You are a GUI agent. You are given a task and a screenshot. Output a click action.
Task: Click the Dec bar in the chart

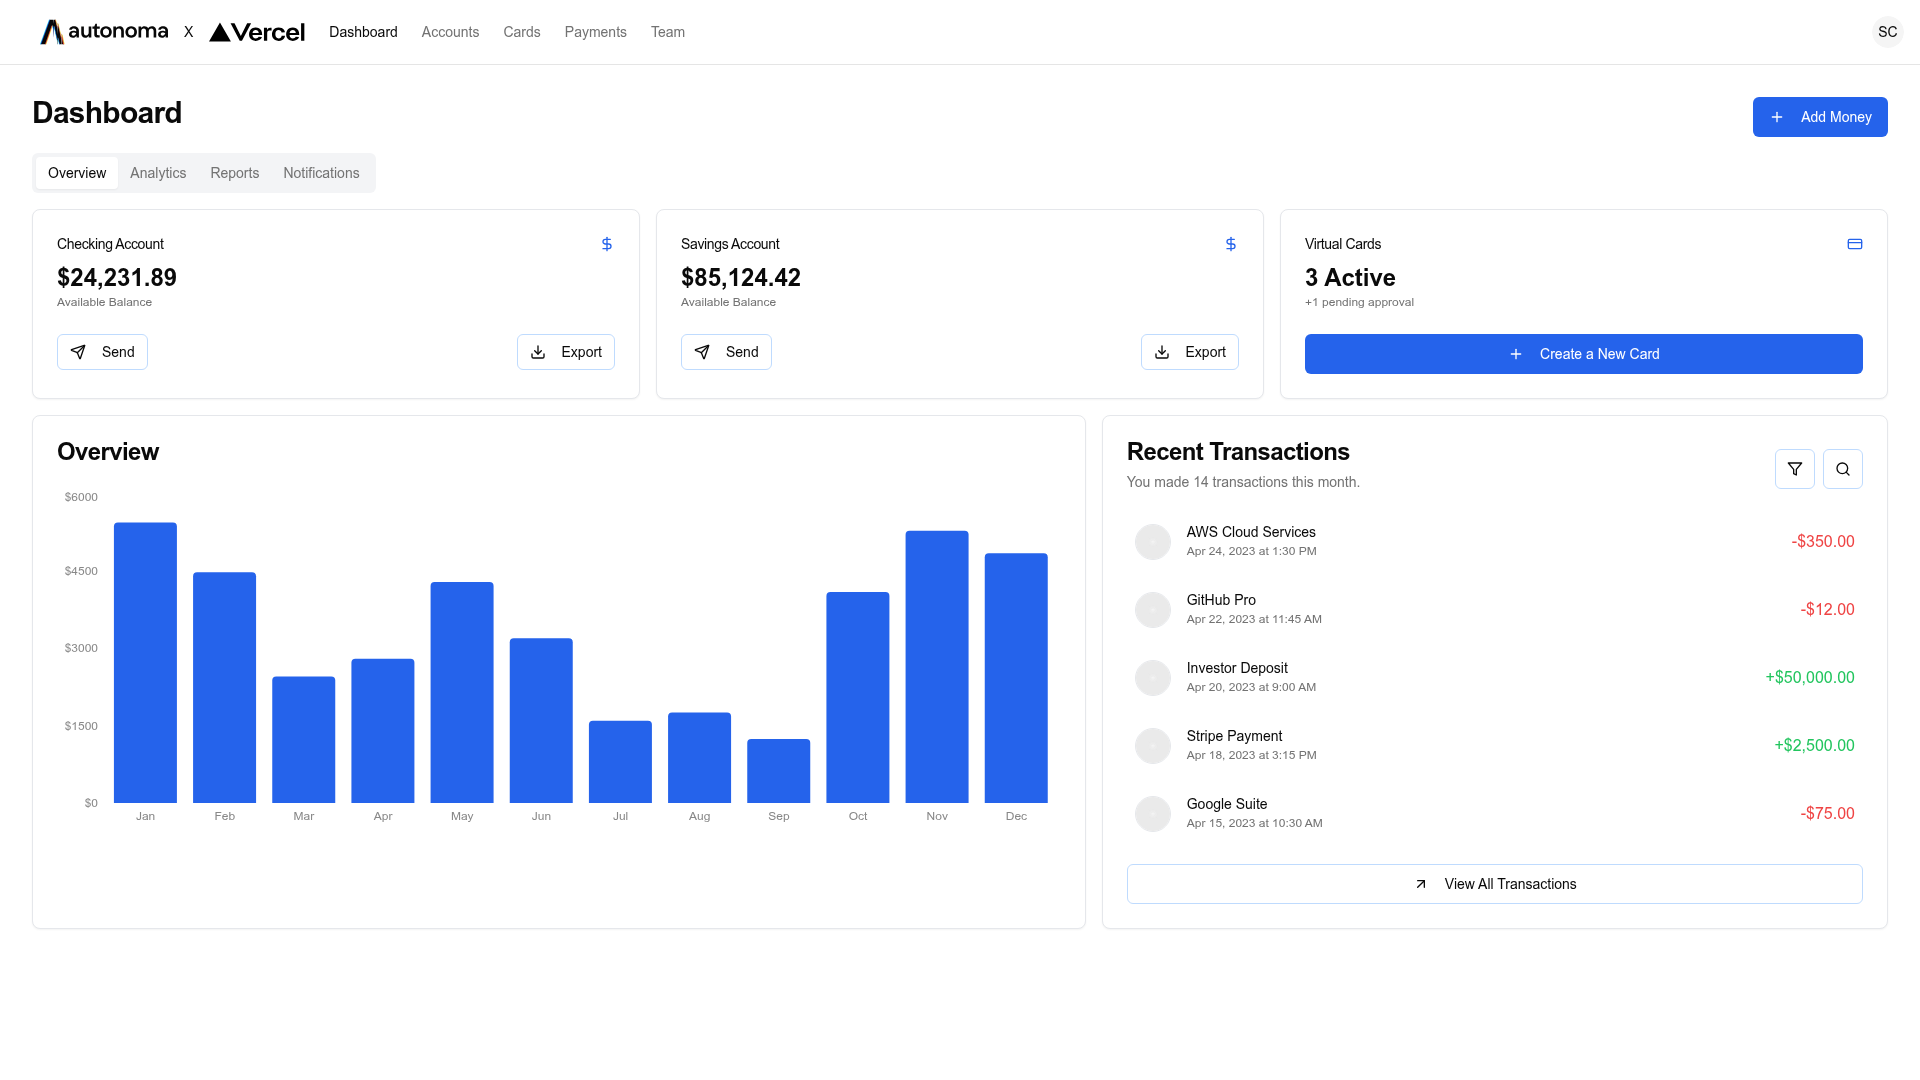coord(1016,678)
